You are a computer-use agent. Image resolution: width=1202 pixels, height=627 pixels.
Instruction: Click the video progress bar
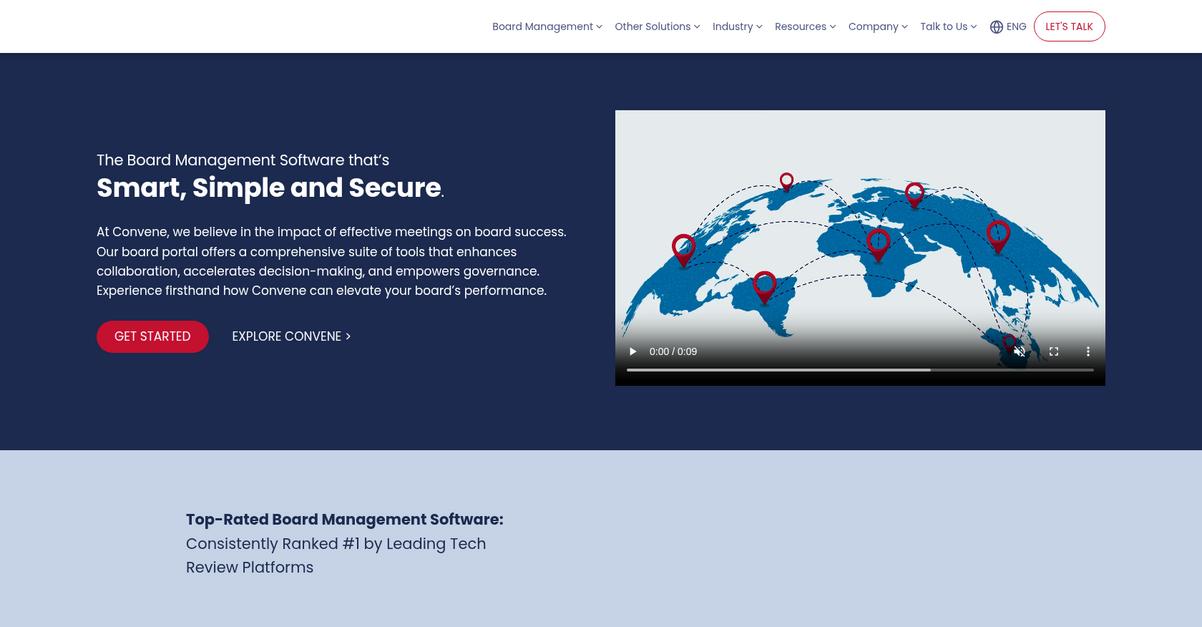(x=860, y=370)
